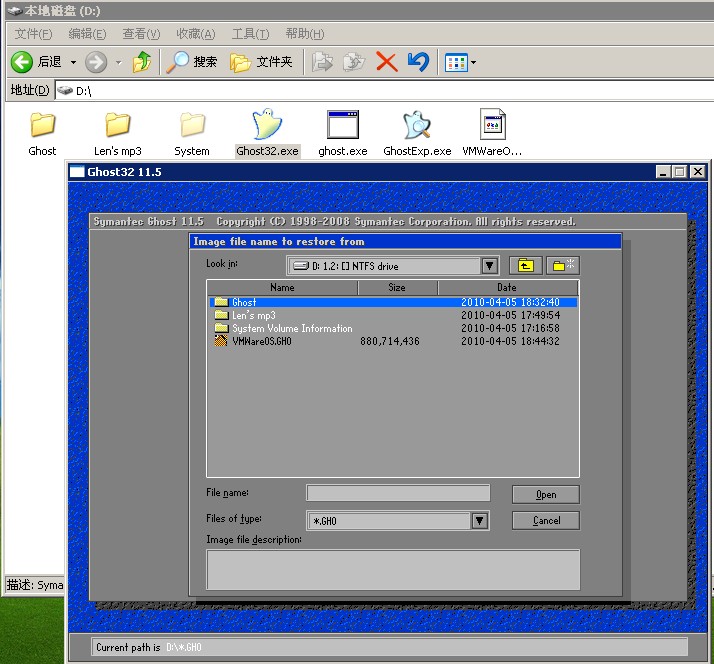Minimize the Ghost32 11.5 window
The width and height of the screenshot is (714, 664).
pos(663,172)
